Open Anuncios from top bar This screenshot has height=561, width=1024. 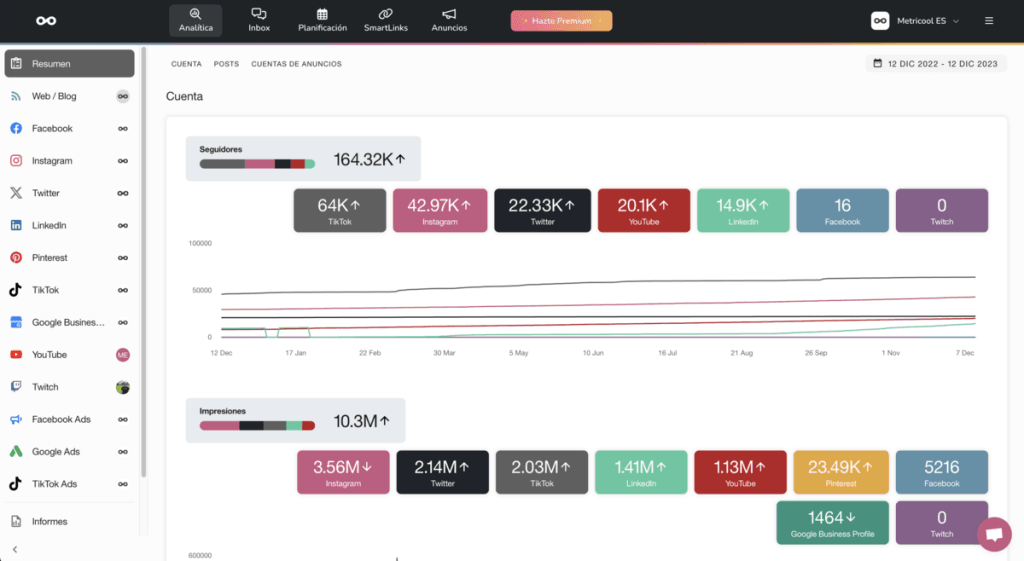coord(449,20)
